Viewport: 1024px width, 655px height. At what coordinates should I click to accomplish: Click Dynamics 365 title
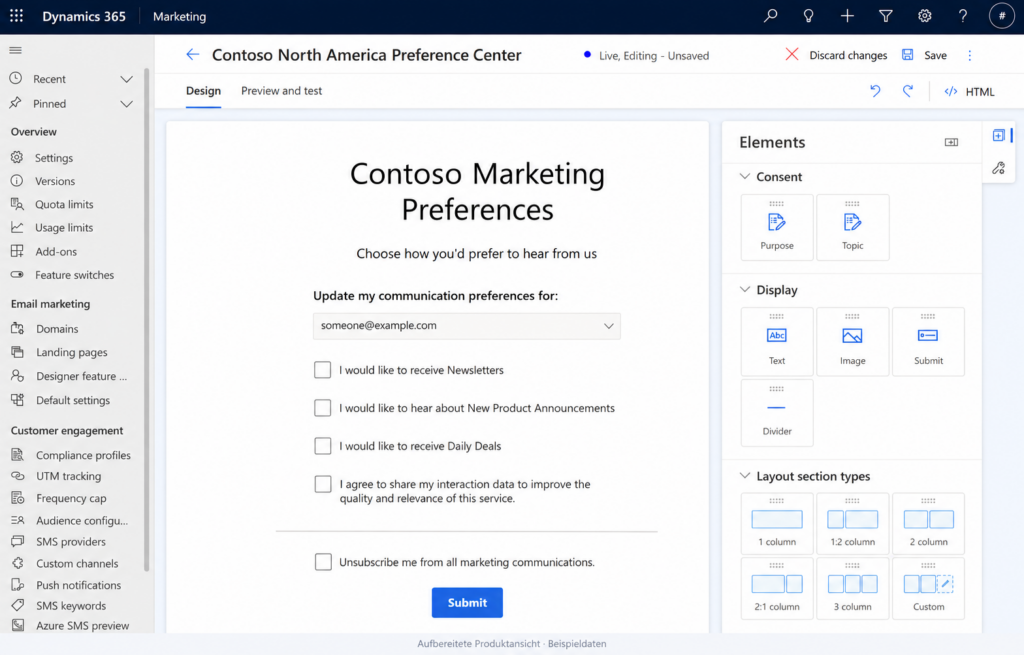pos(84,16)
